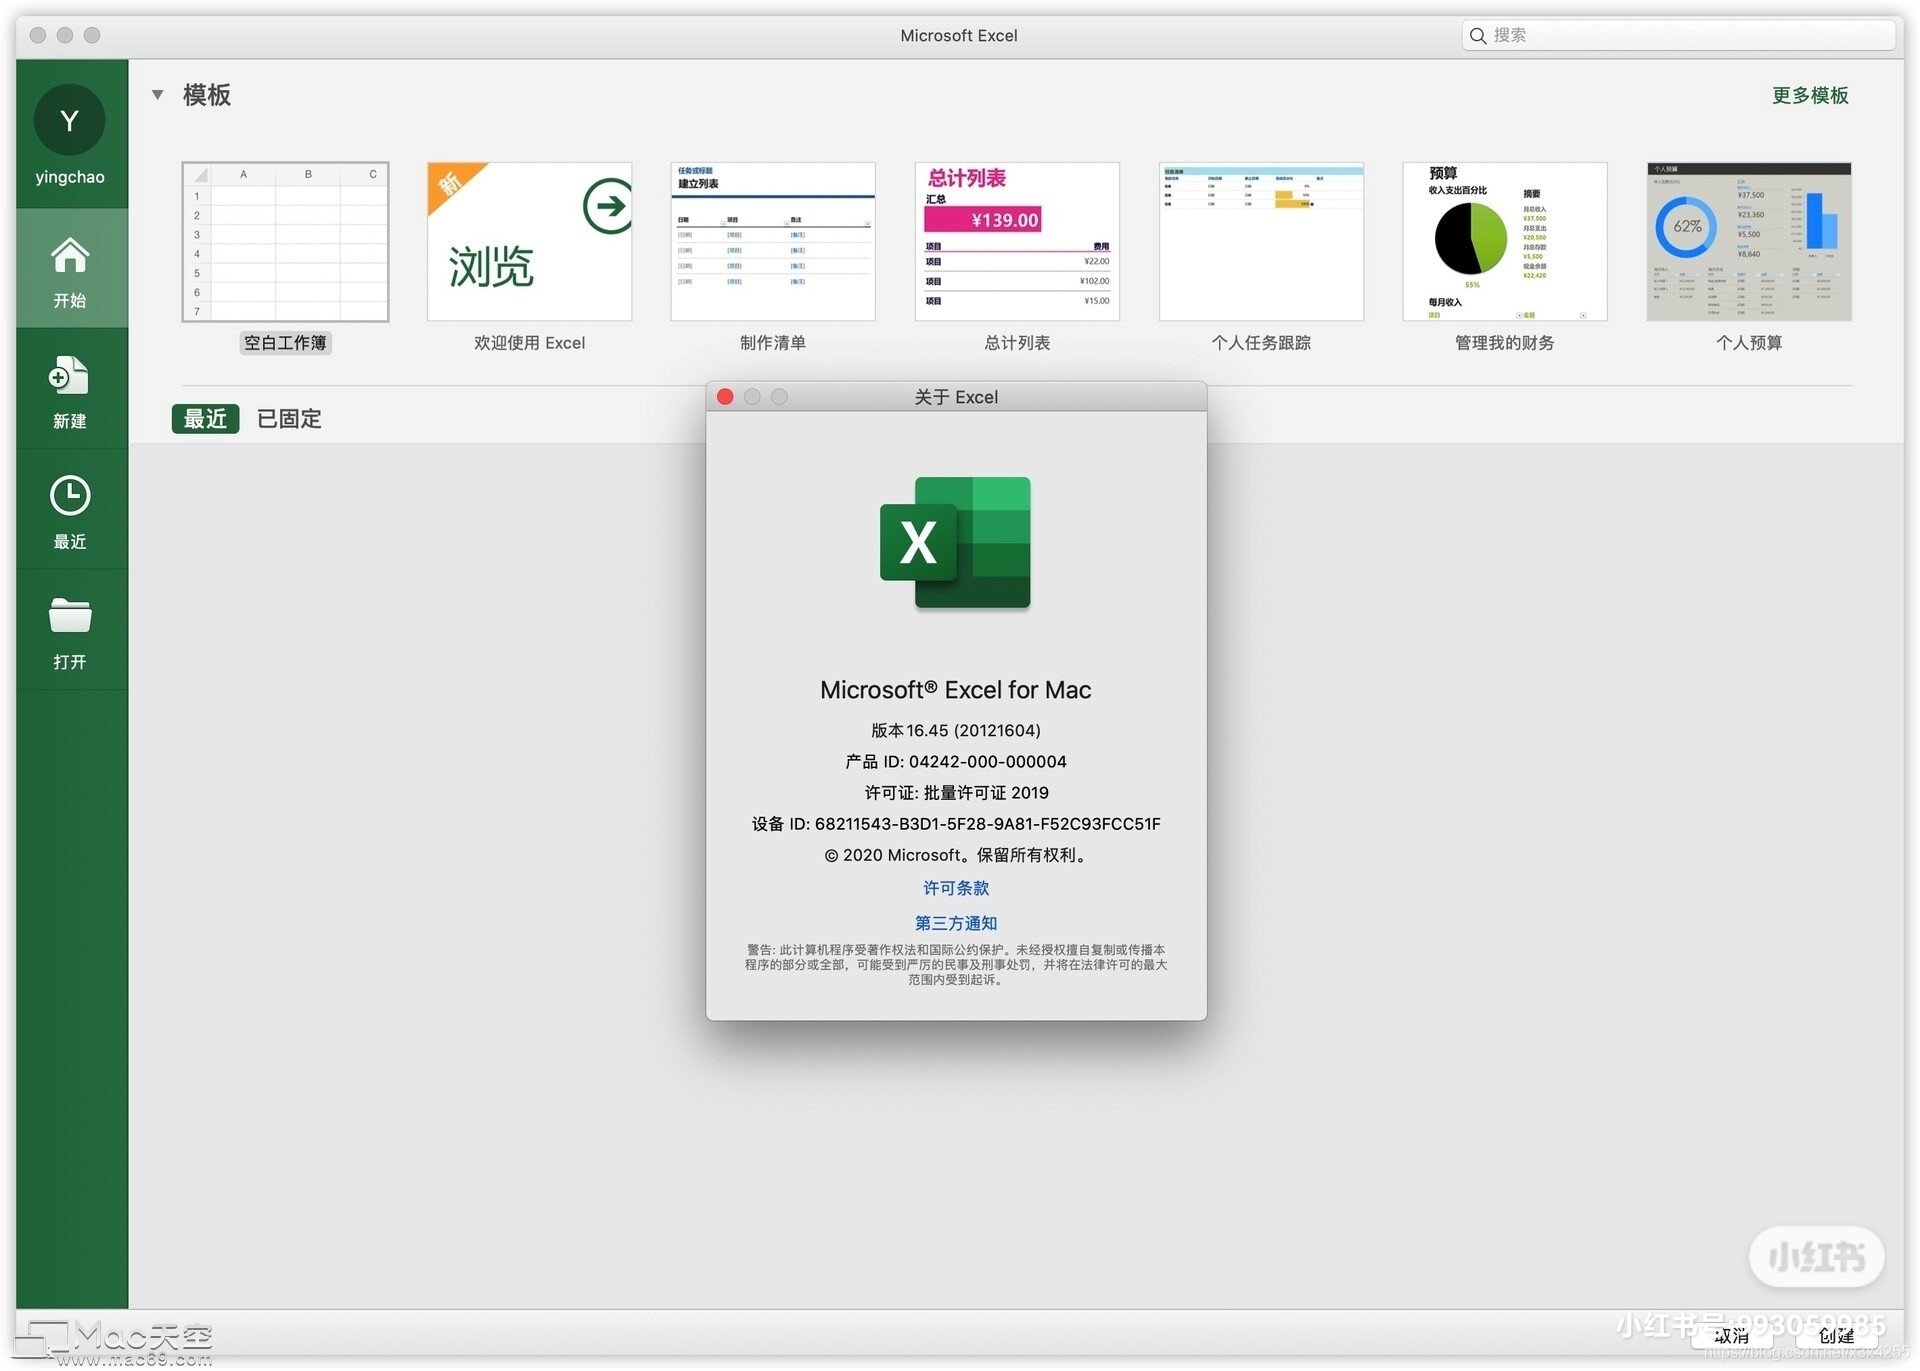Select the Total list (总计列表) template
This screenshot has height=1371, width=1920.
(1017, 242)
